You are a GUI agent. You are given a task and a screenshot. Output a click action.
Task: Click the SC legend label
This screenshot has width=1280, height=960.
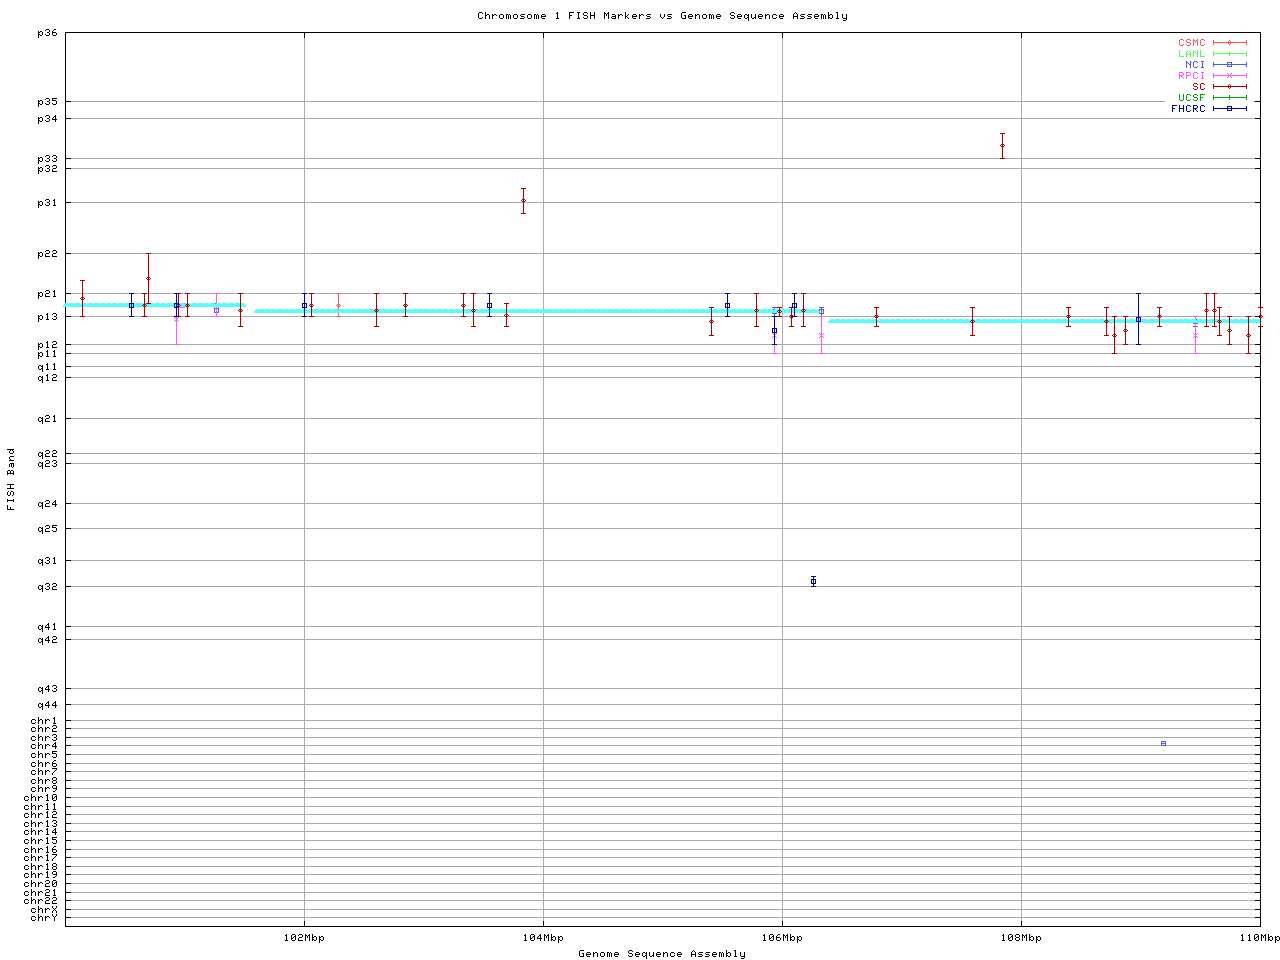[1198, 87]
